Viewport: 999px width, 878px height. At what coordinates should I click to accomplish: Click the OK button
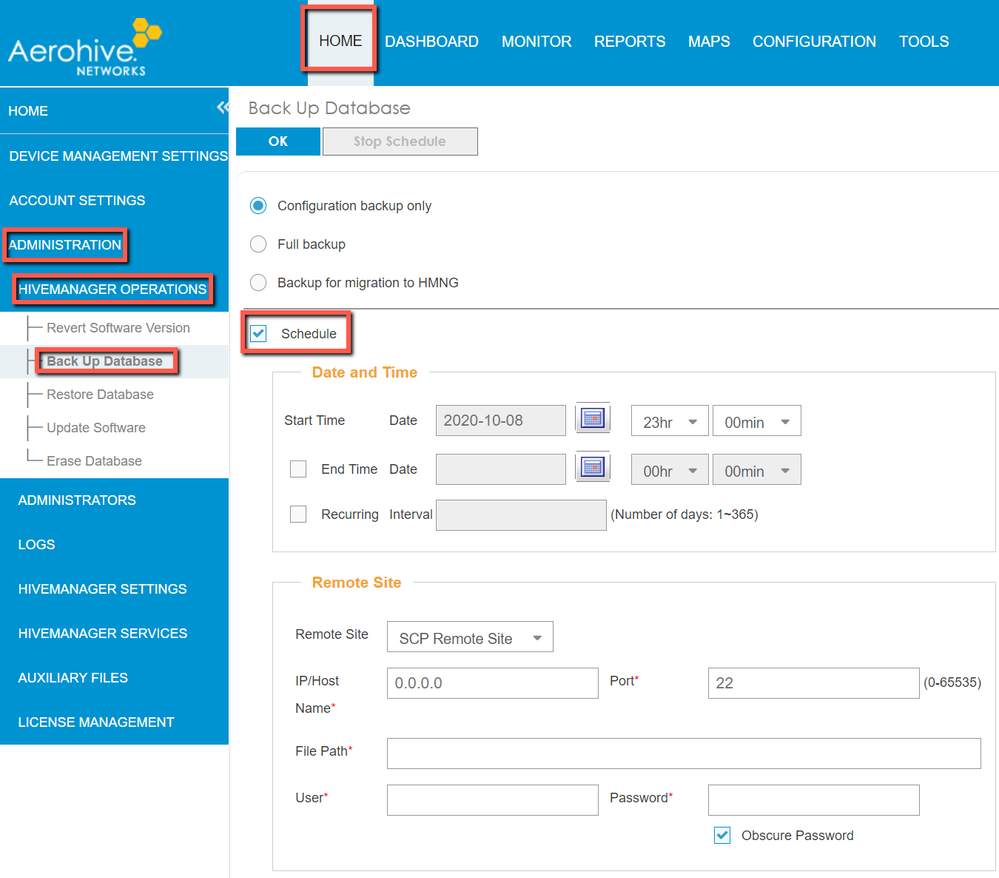pos(278,141)
